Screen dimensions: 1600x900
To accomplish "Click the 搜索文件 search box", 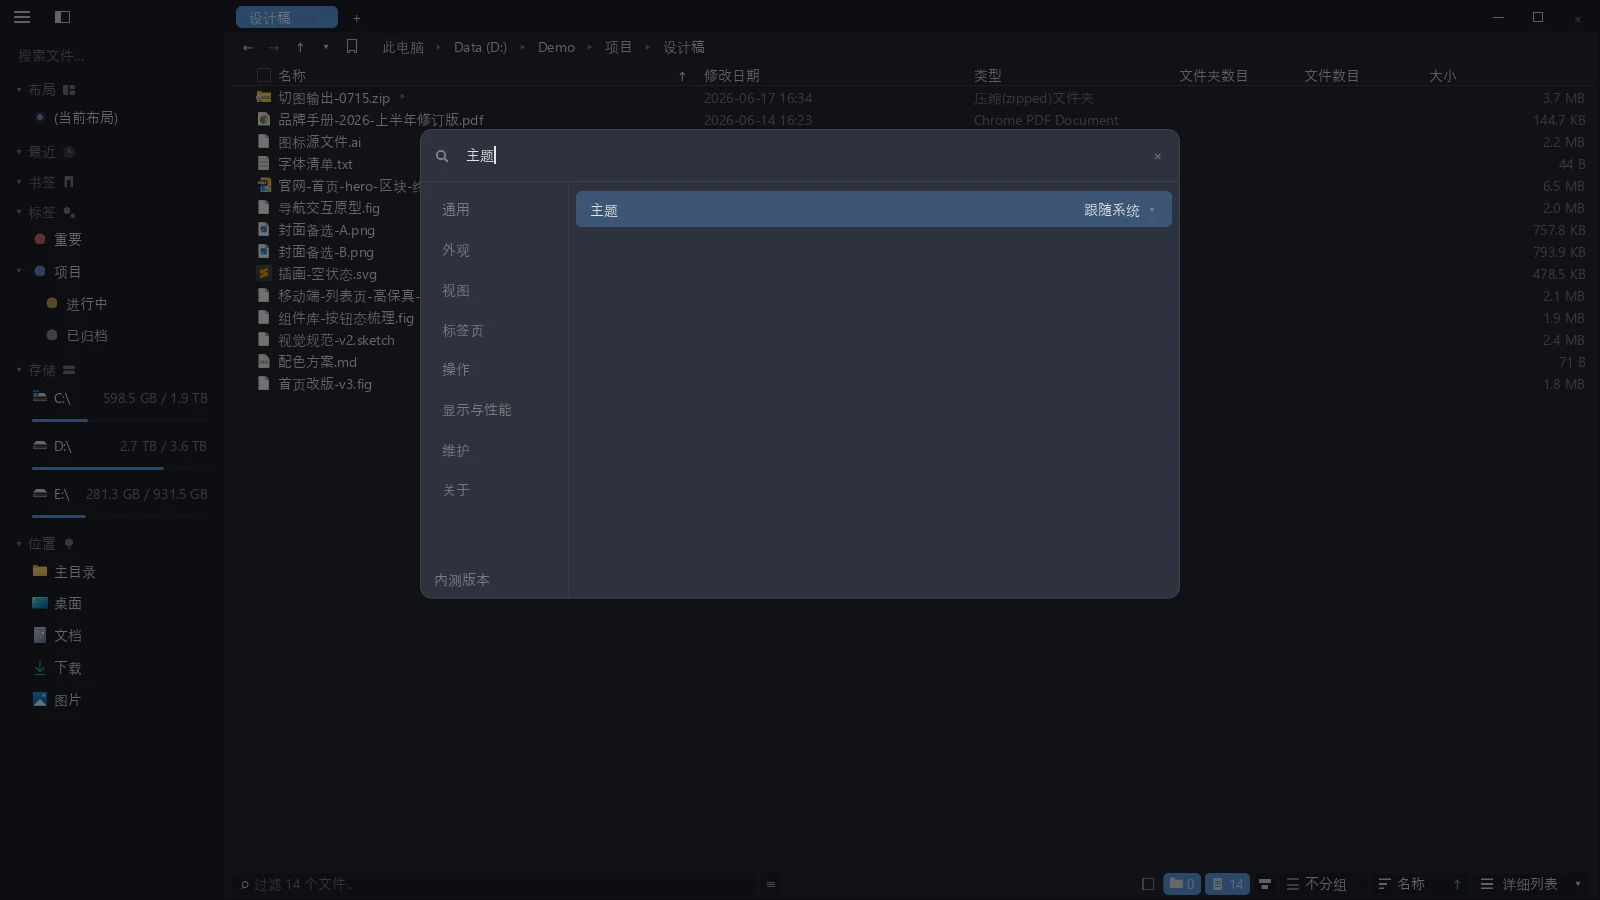I will pos(112,56).
